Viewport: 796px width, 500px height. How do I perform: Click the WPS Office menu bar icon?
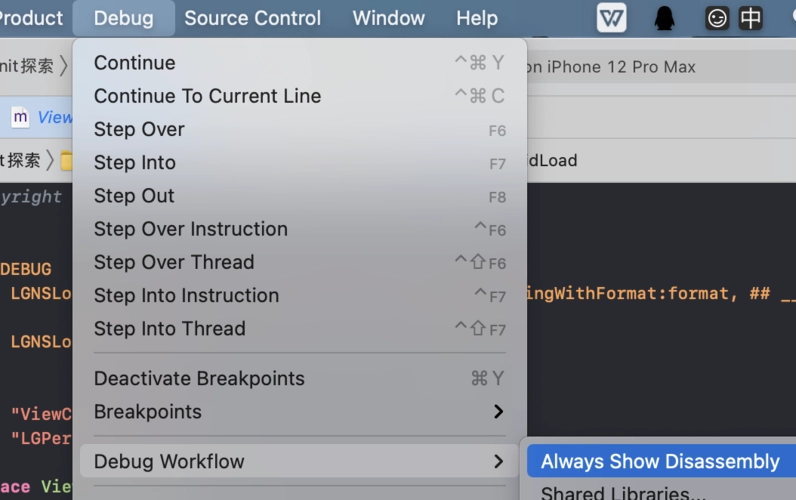coord(611,18)
